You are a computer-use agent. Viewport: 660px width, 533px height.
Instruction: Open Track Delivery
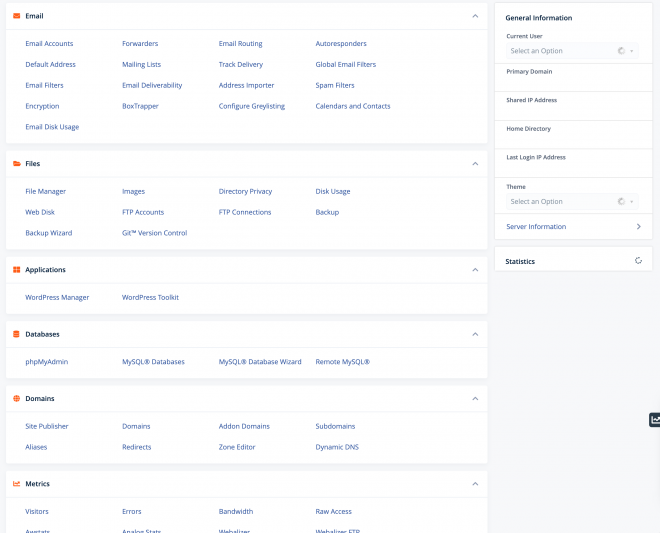(x=241, y=64)
